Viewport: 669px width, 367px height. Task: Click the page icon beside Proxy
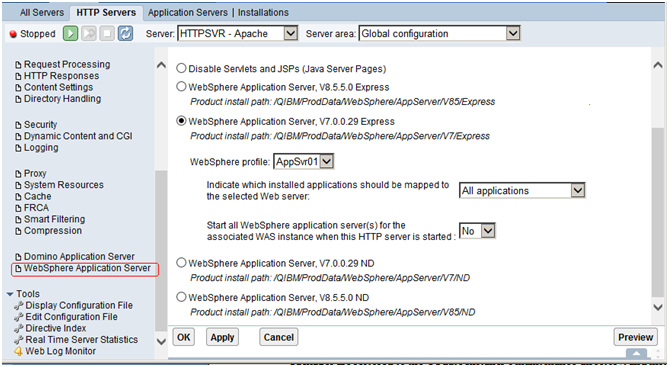18,174
